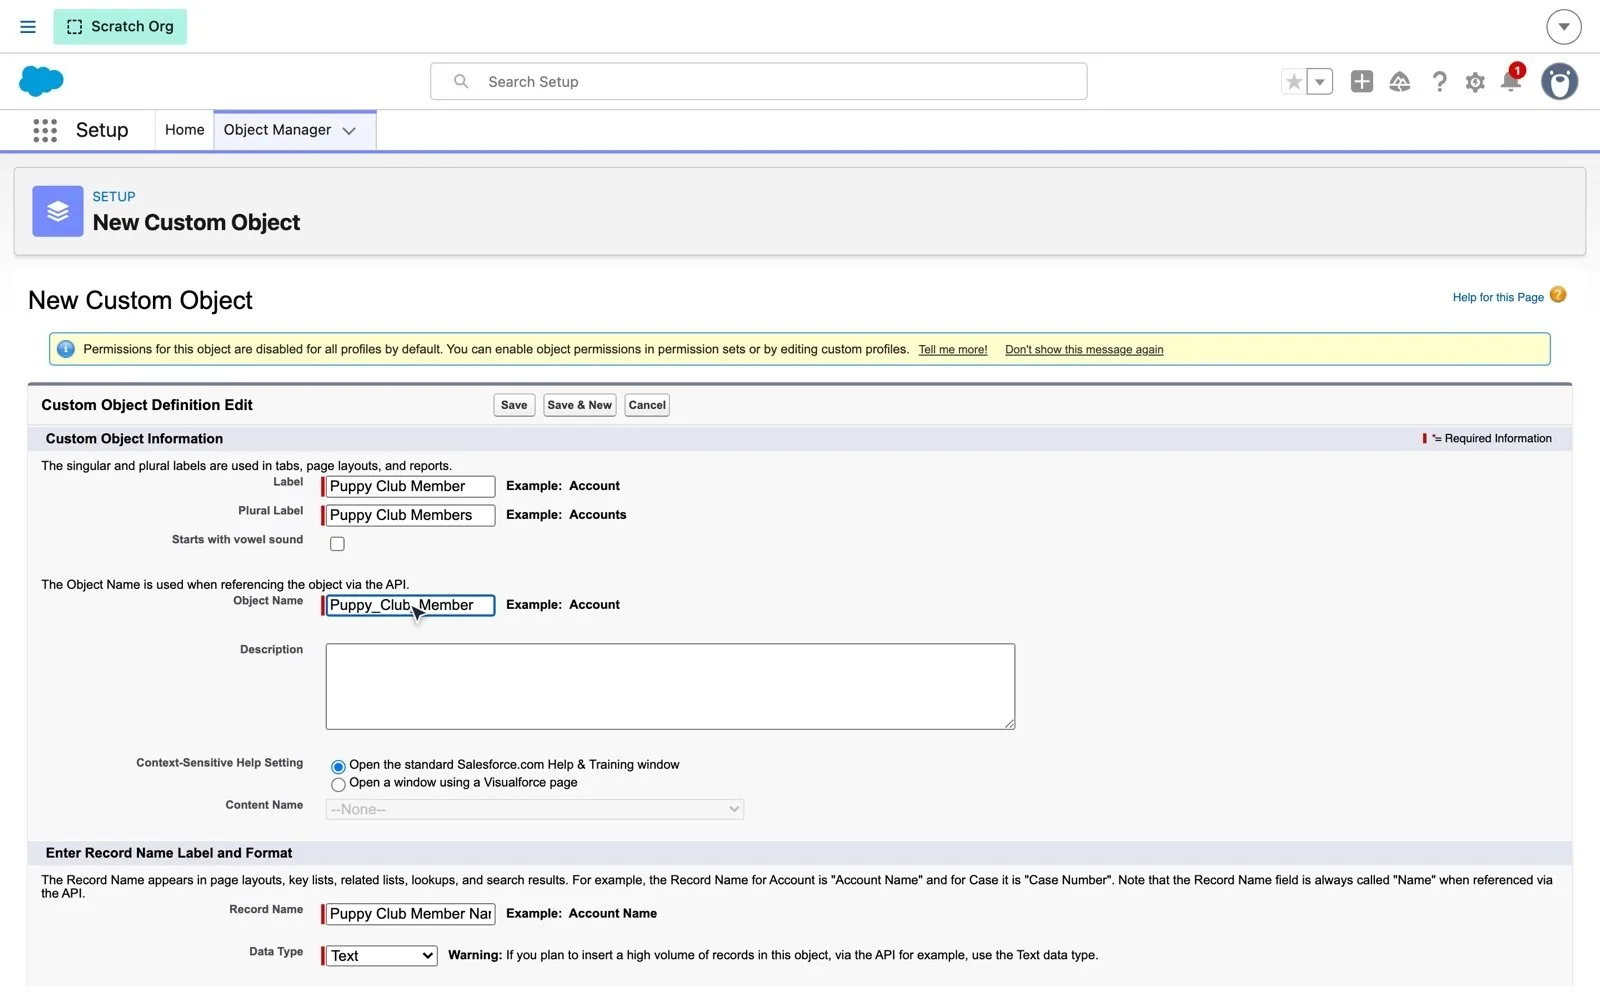Viewport: 1600px width, 1000px height.
Task: Go to the Home tab
Action: [x=185, y=130]
